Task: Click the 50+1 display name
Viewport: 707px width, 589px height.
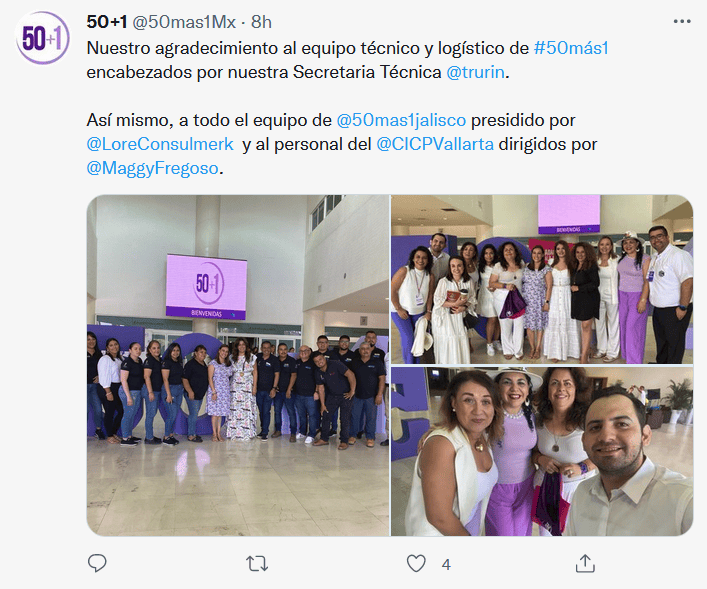Action: (107, 22)
